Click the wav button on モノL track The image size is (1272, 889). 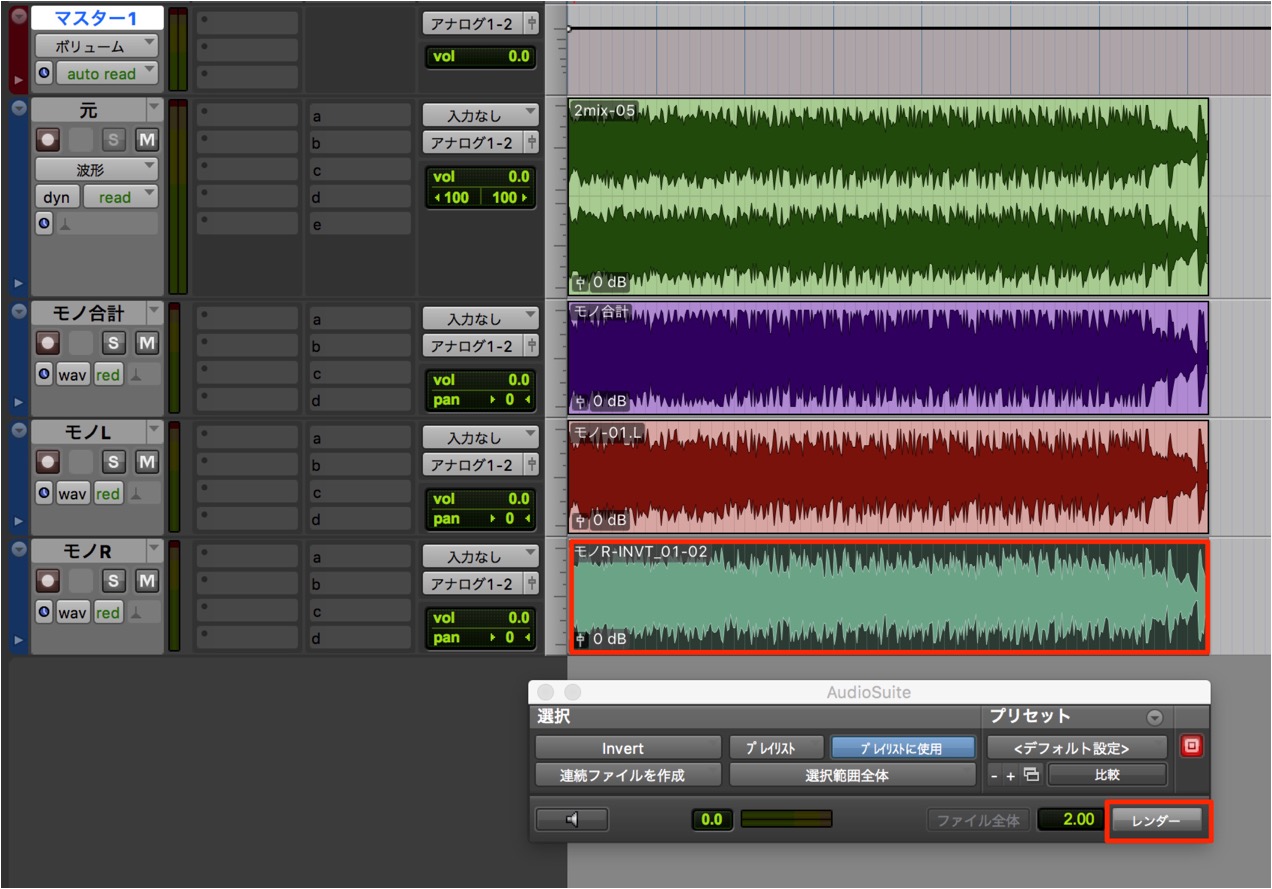[72, 494]
